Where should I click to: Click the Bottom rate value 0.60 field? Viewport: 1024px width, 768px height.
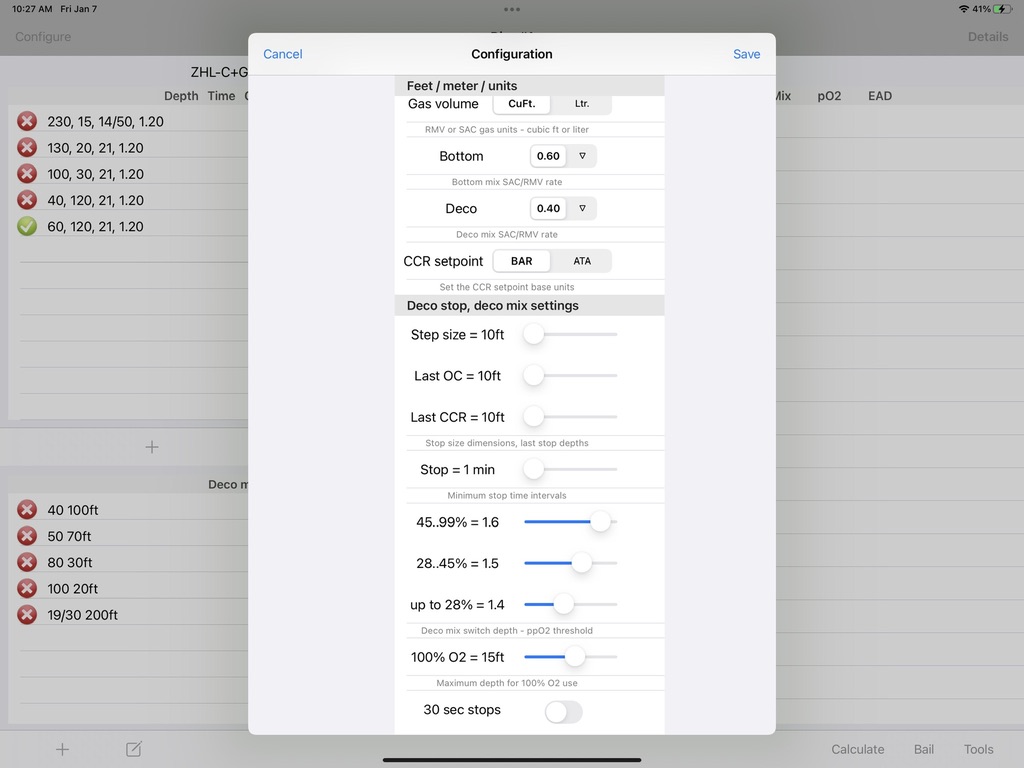tap(548, 155)
